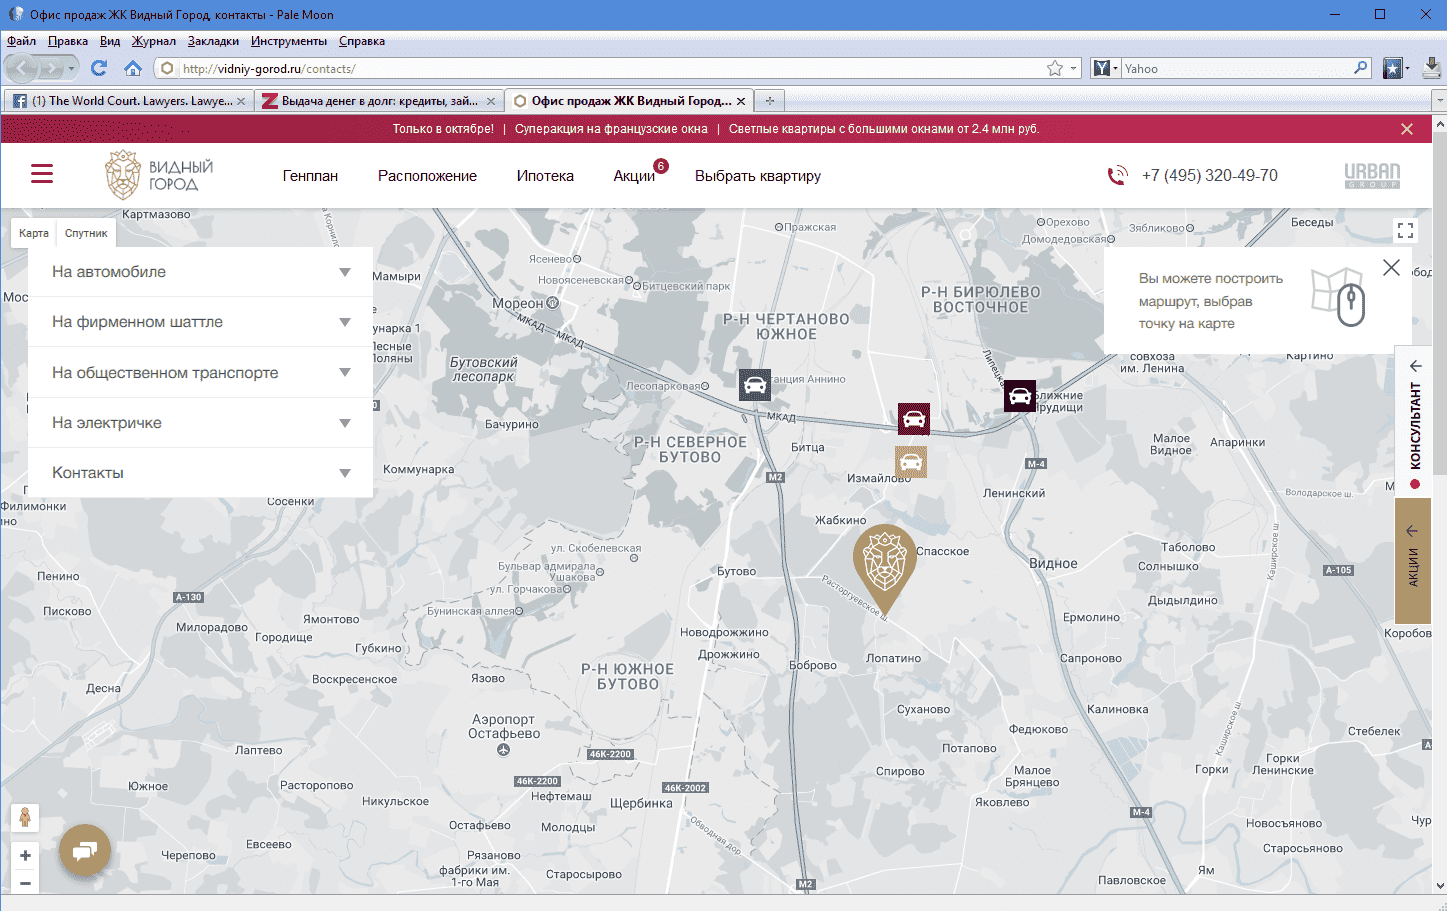
Task: Click the phone handset icon
Action: tap(1117, 176)
